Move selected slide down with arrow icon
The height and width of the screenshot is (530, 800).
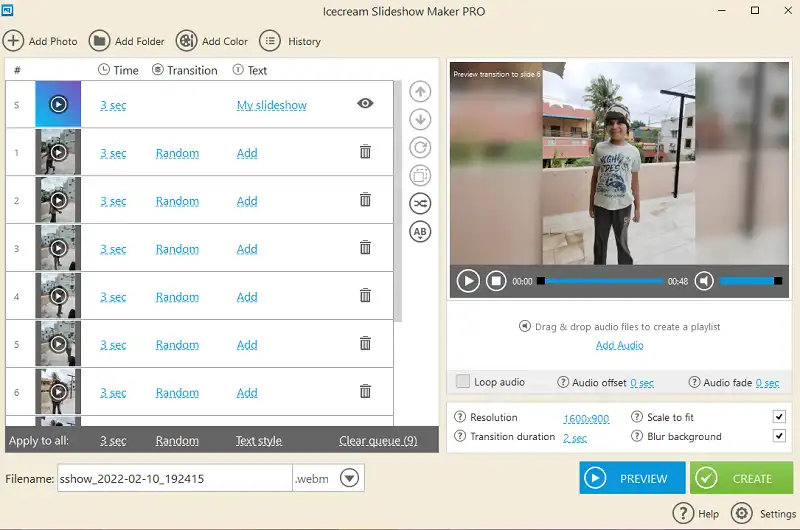coord(421,120)
